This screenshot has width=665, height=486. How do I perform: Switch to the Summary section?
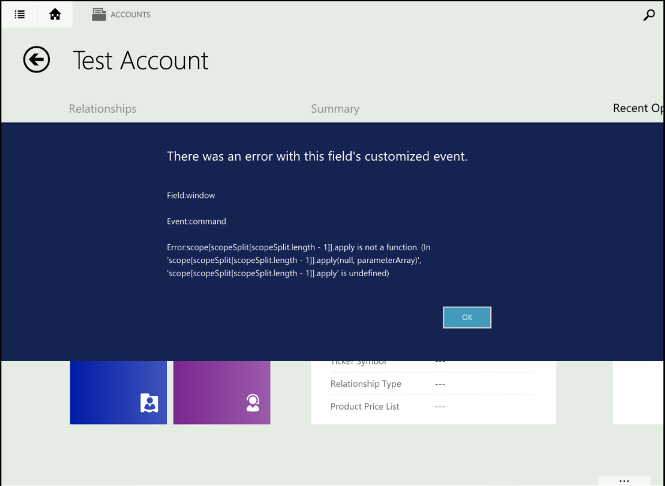[x=335, y=109]
